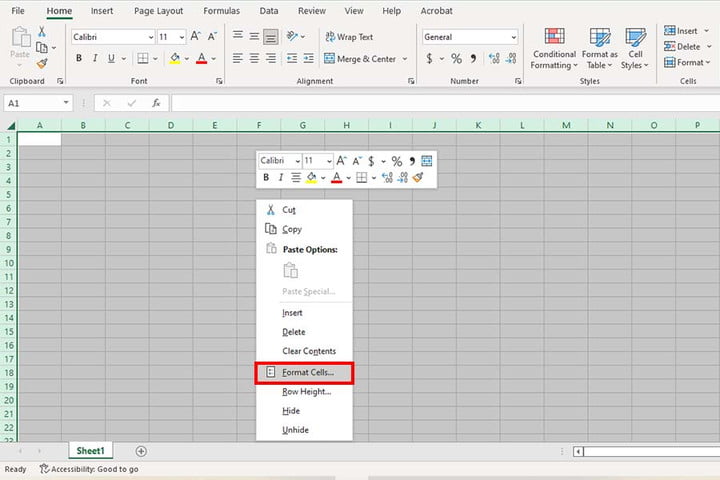Click the ribbon Borders icon
This screenshot has height=480, width=720.
click(x=143, y=58)
